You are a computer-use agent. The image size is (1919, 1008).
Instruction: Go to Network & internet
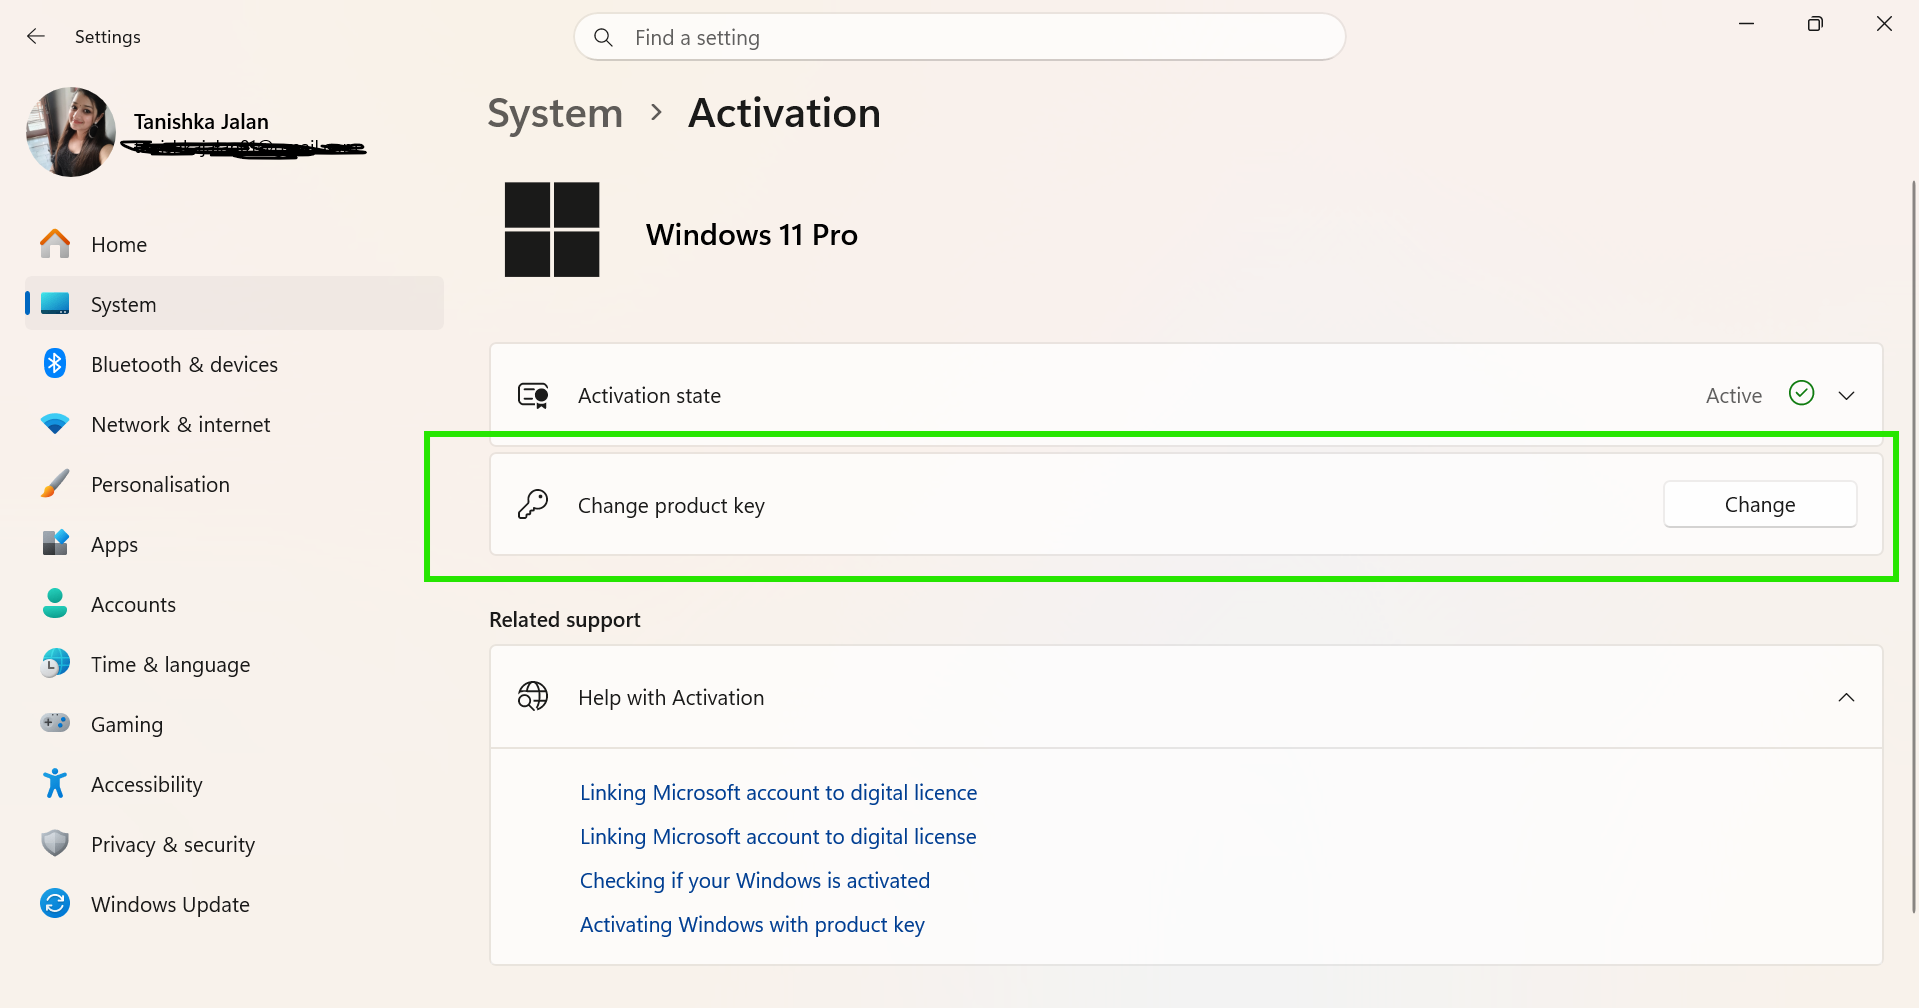(x=234, y=424)
